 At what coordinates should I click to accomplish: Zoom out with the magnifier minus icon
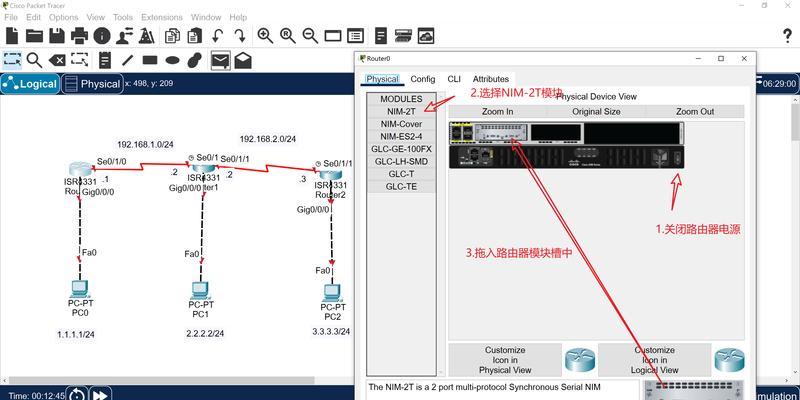click(310, 36)
